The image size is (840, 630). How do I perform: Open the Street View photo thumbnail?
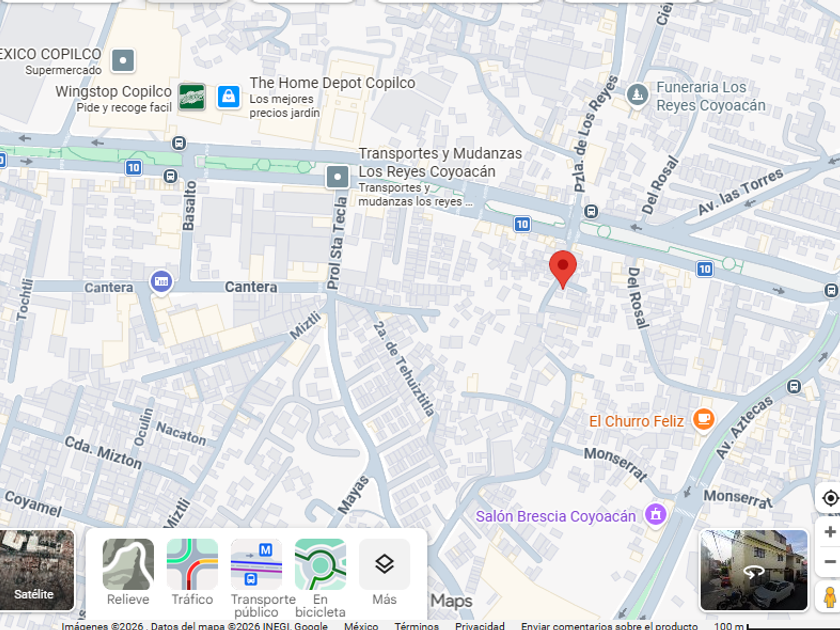[754, 570]
